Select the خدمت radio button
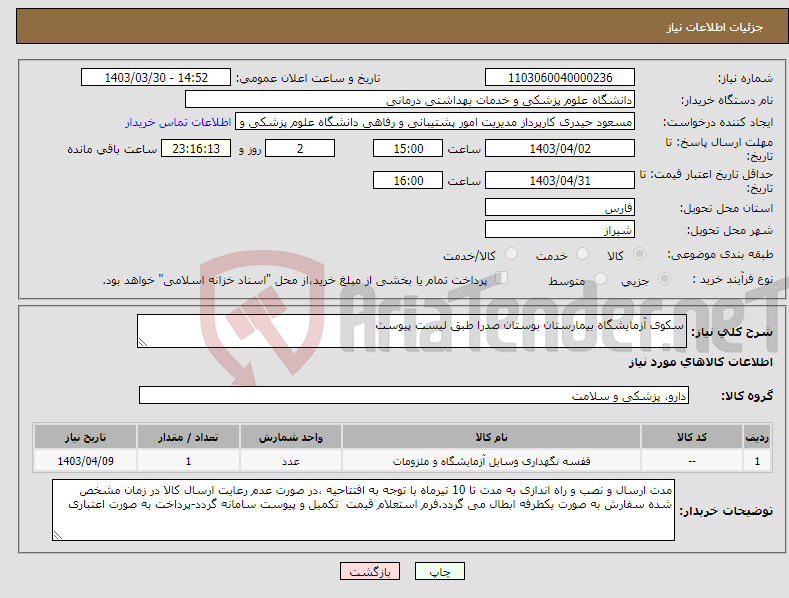Viewport: 789px width, 598px height. click(582, 254)
